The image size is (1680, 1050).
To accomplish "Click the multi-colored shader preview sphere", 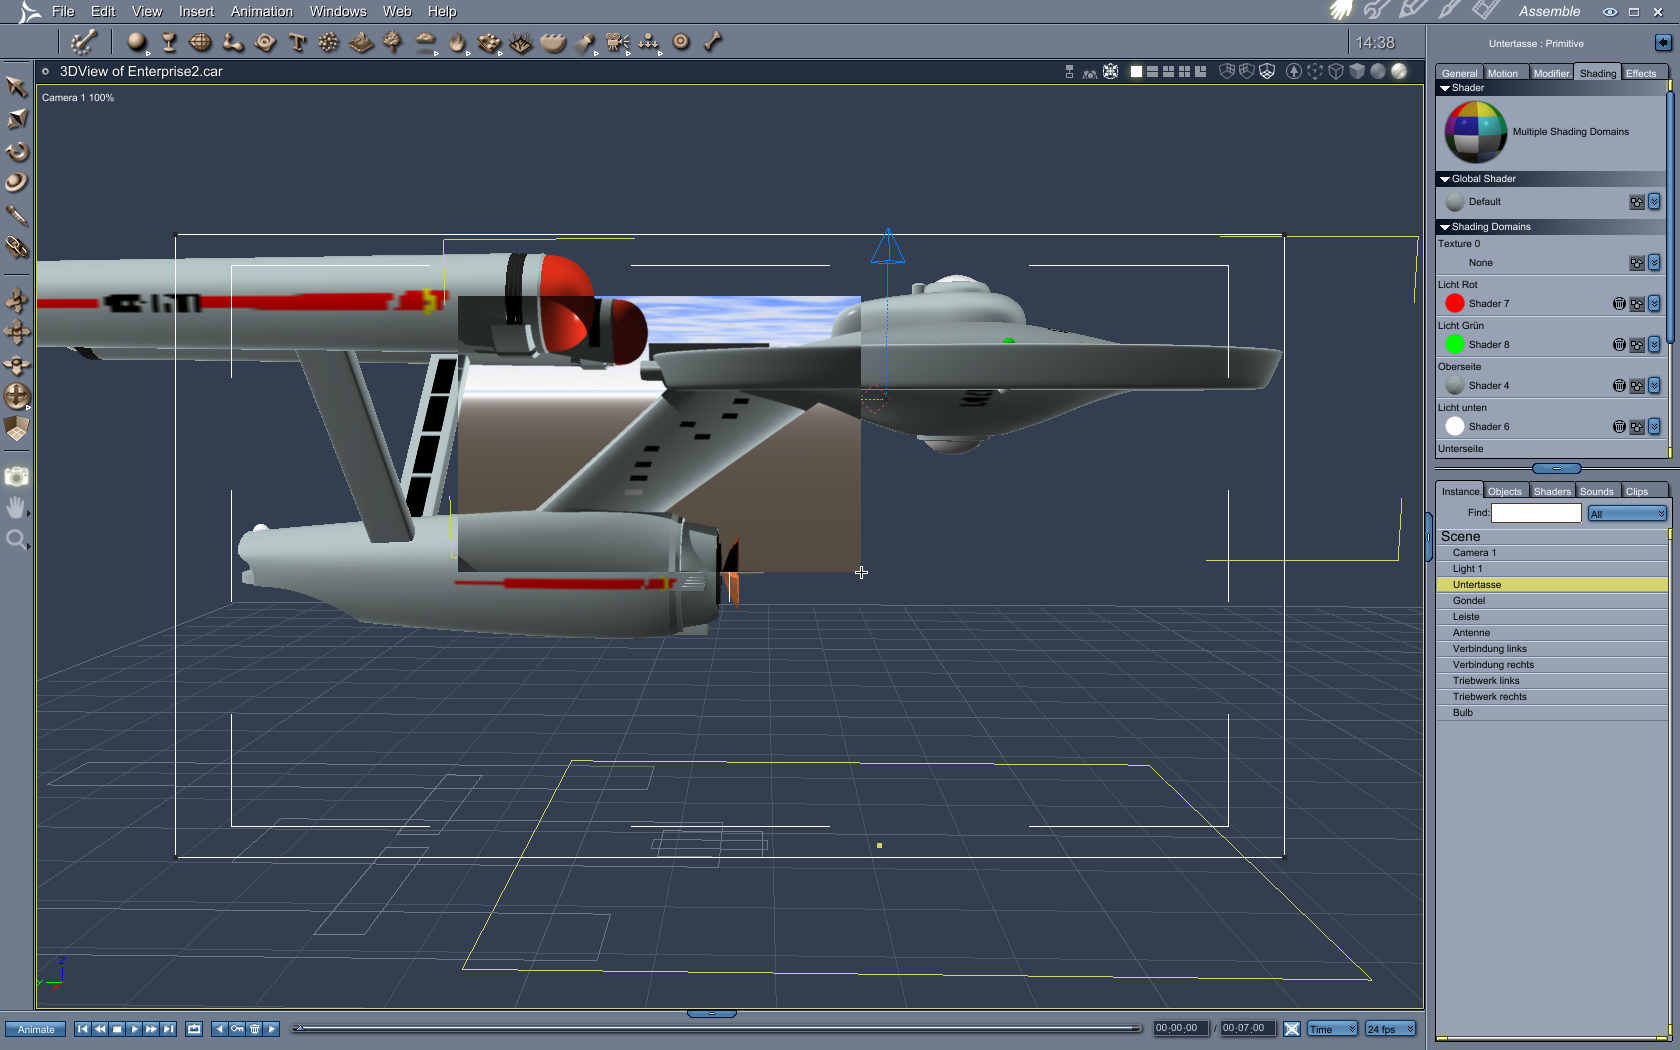I will coord(1476,132).
